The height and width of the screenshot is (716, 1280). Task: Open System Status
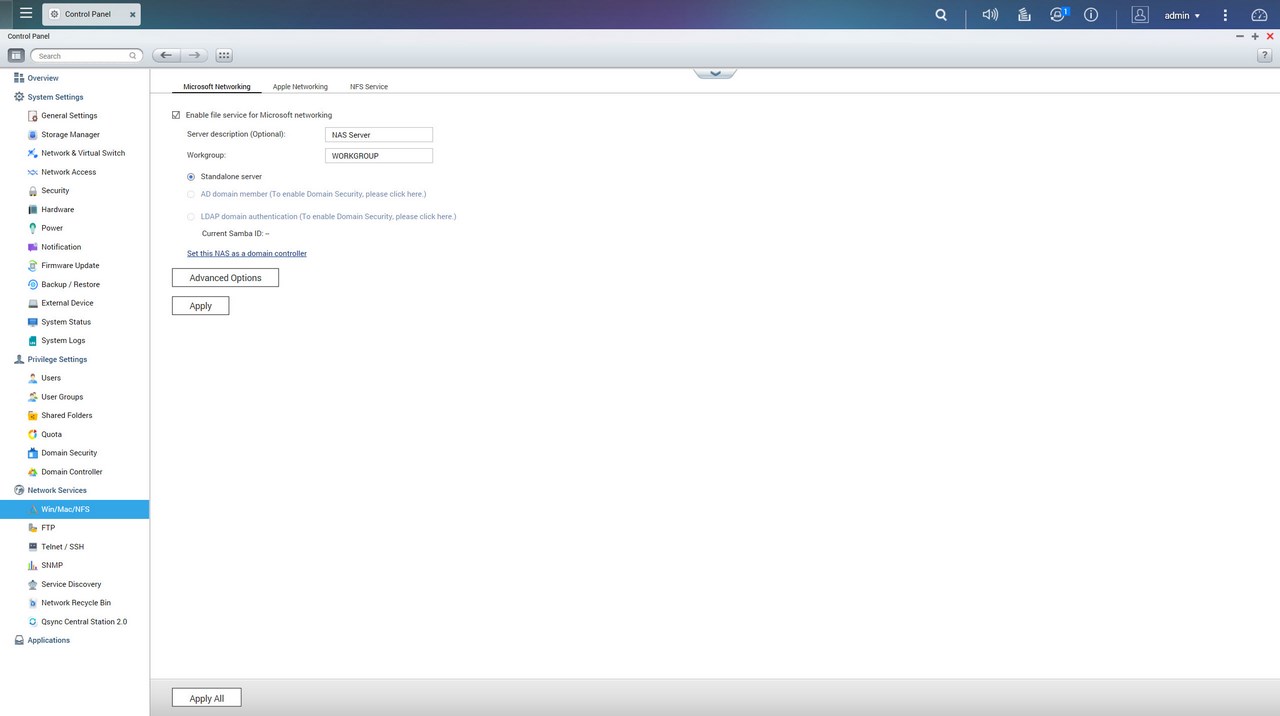click(66, 322)
